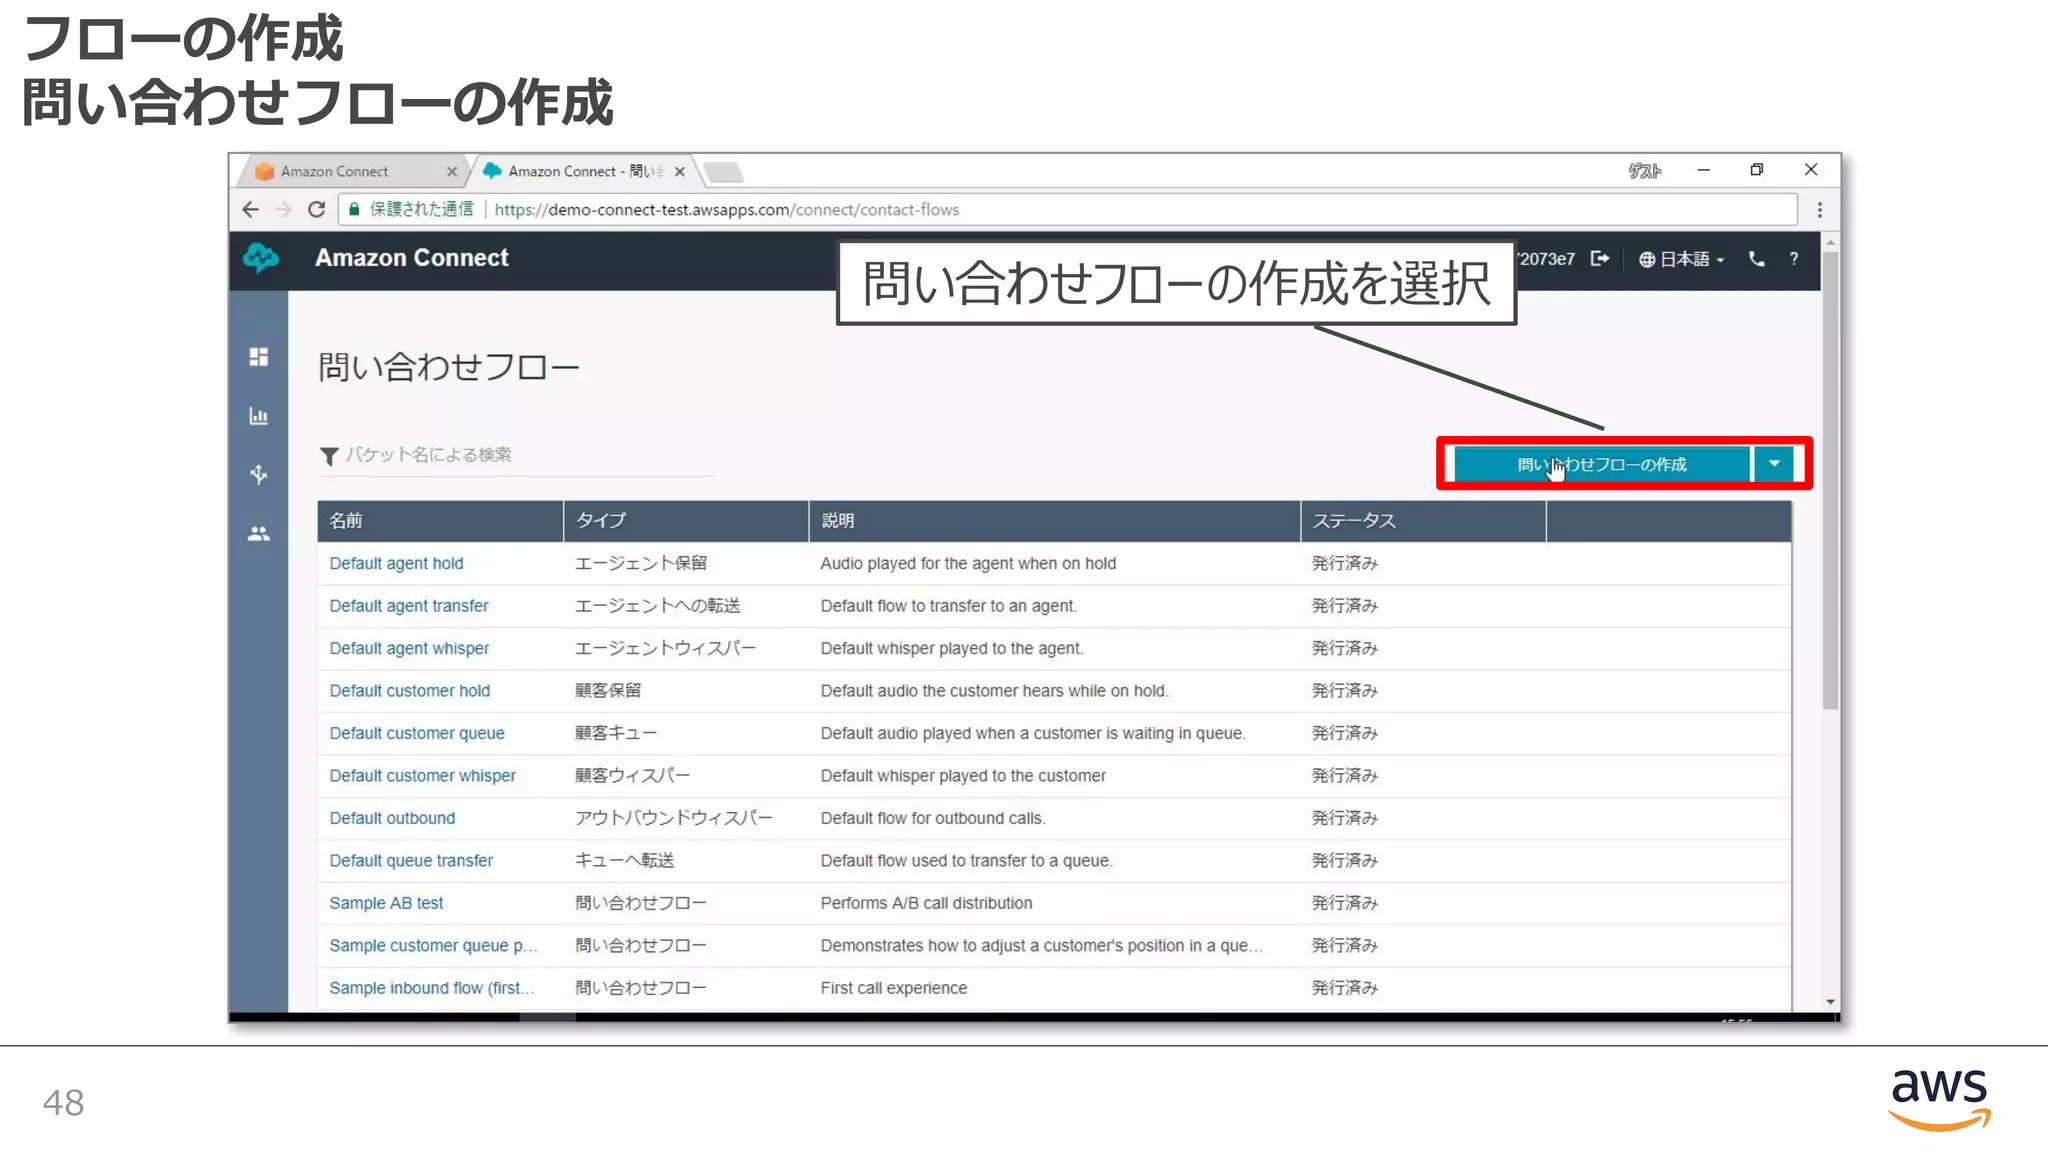Image resolution: width=2048 pixels, height=1152 pixels.
Task: Open the users icon in sidebar
Action: click(x=258, y=534)
